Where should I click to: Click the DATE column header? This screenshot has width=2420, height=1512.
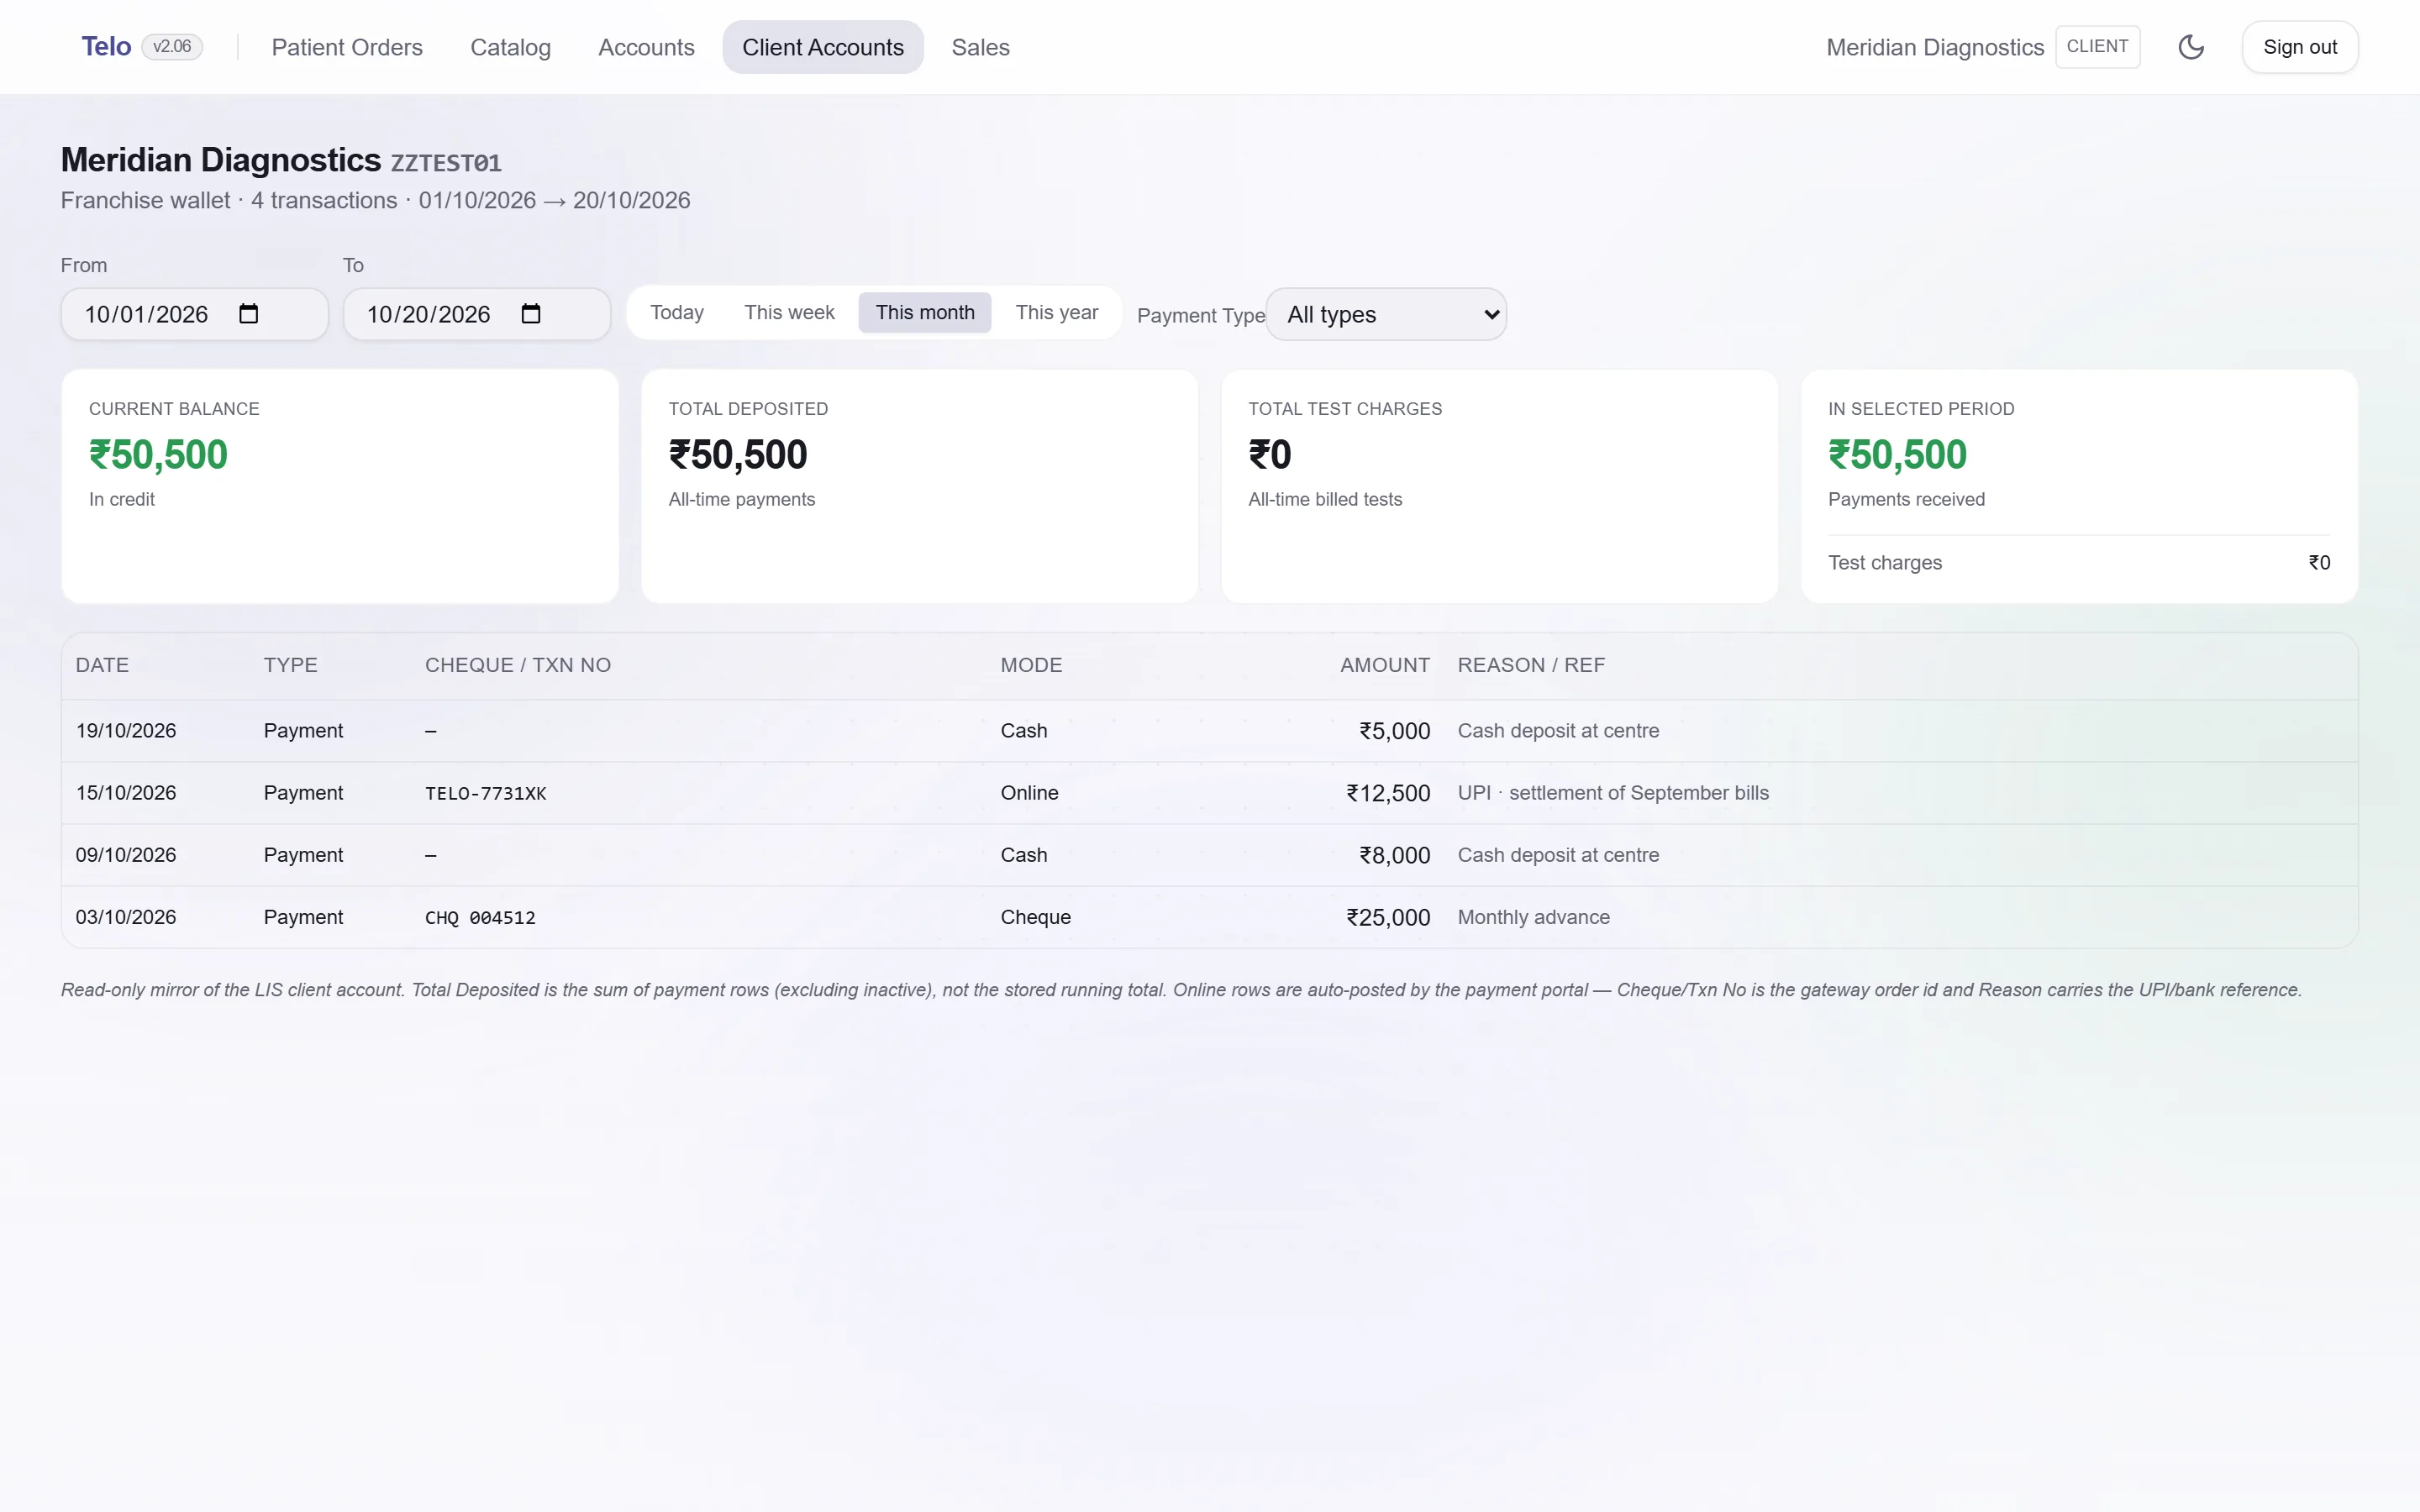click(x=102, y=665)
